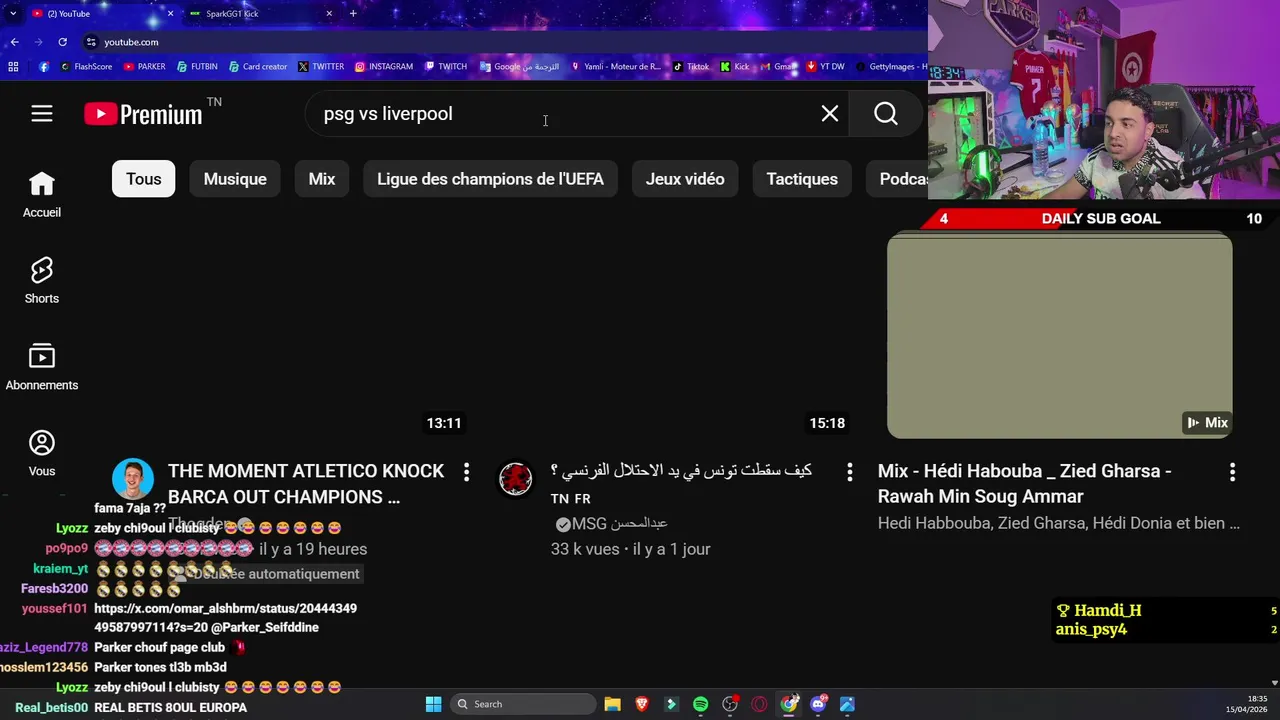Open the MSG channel avatar

pyautogui.click(x=516, y=479)
